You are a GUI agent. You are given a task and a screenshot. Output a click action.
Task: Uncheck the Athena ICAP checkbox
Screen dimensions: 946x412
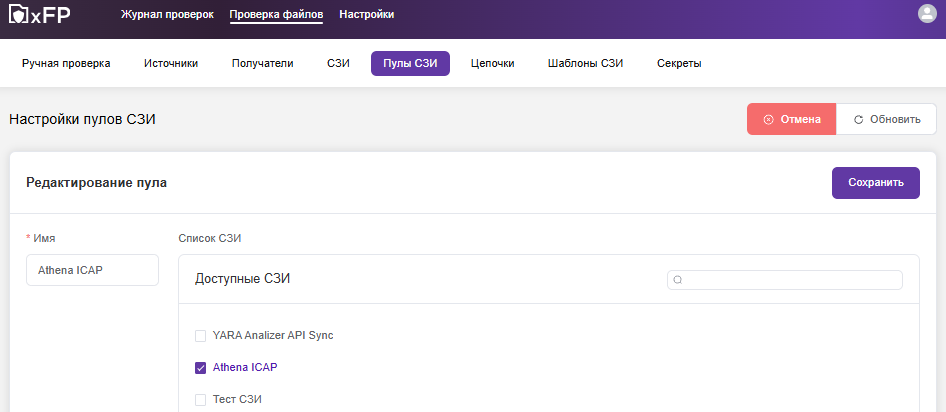click(x=200, y=368)
